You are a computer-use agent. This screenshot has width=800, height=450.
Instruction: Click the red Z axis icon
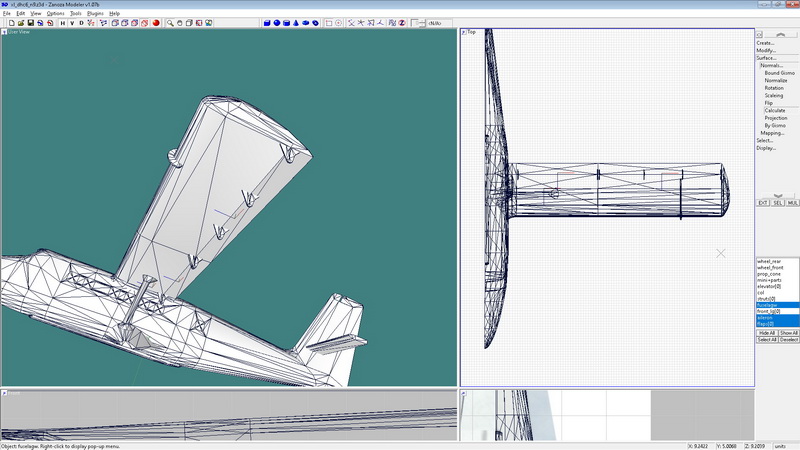point(400,22)
